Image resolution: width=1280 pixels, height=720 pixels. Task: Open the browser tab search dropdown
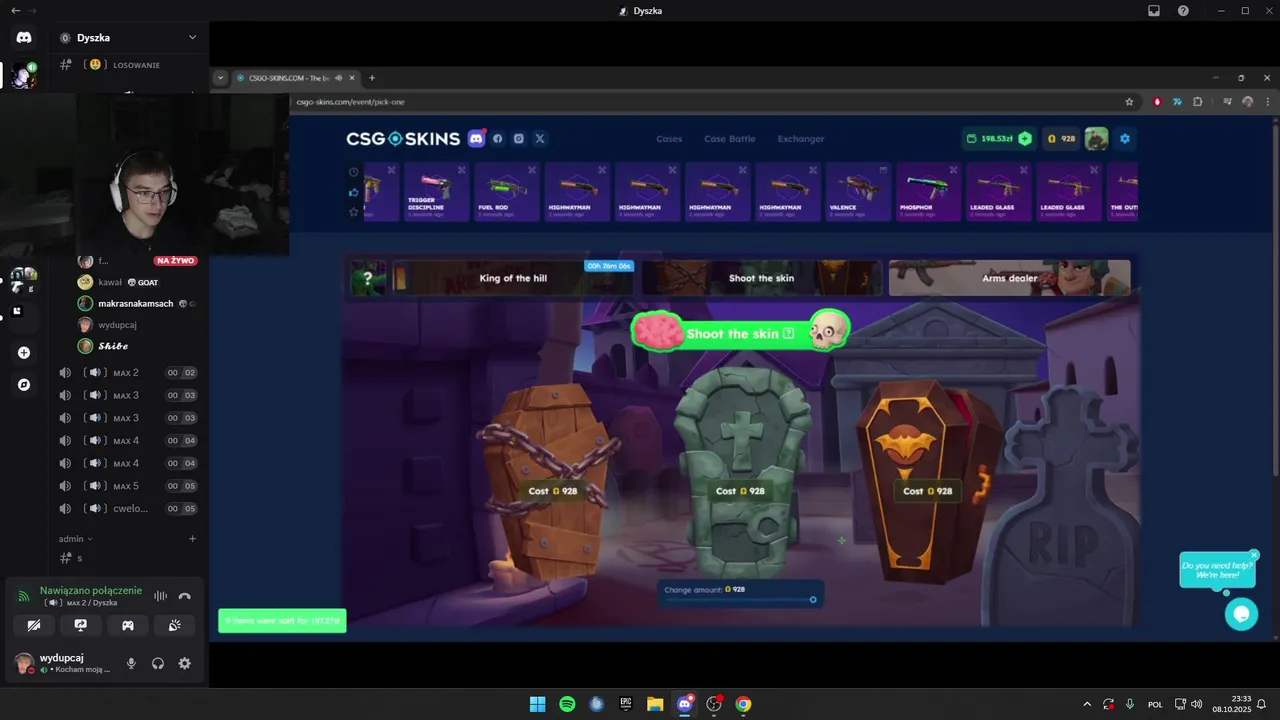pos(220,78)
